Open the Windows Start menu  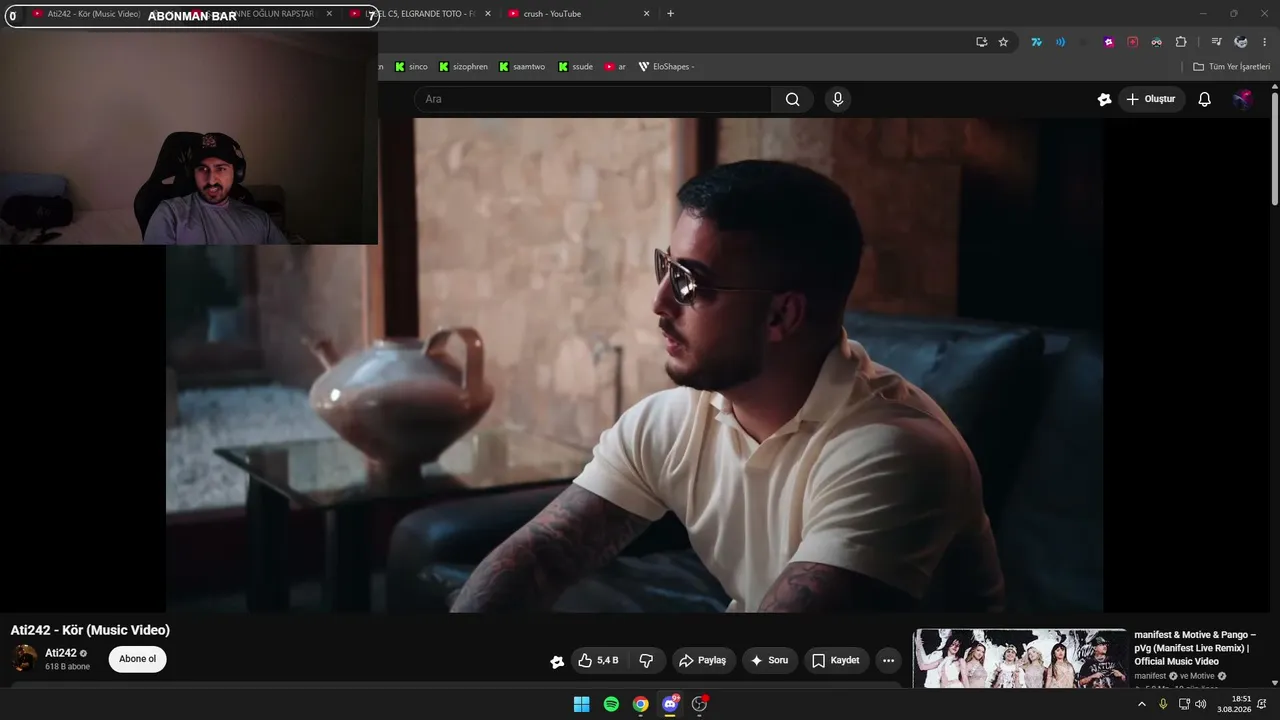pyautogui.click(x=581, y=704)
